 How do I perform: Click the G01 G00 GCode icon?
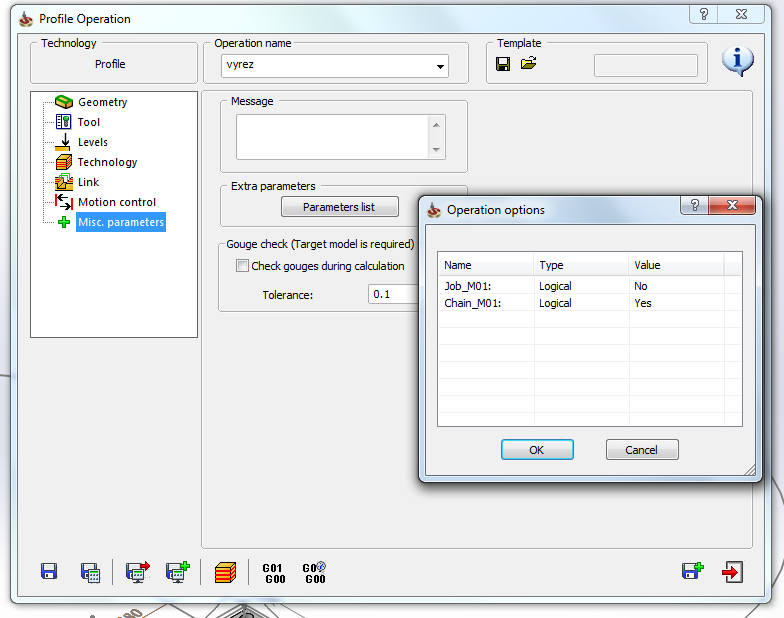pyautogui.click(x=274, y=574)
